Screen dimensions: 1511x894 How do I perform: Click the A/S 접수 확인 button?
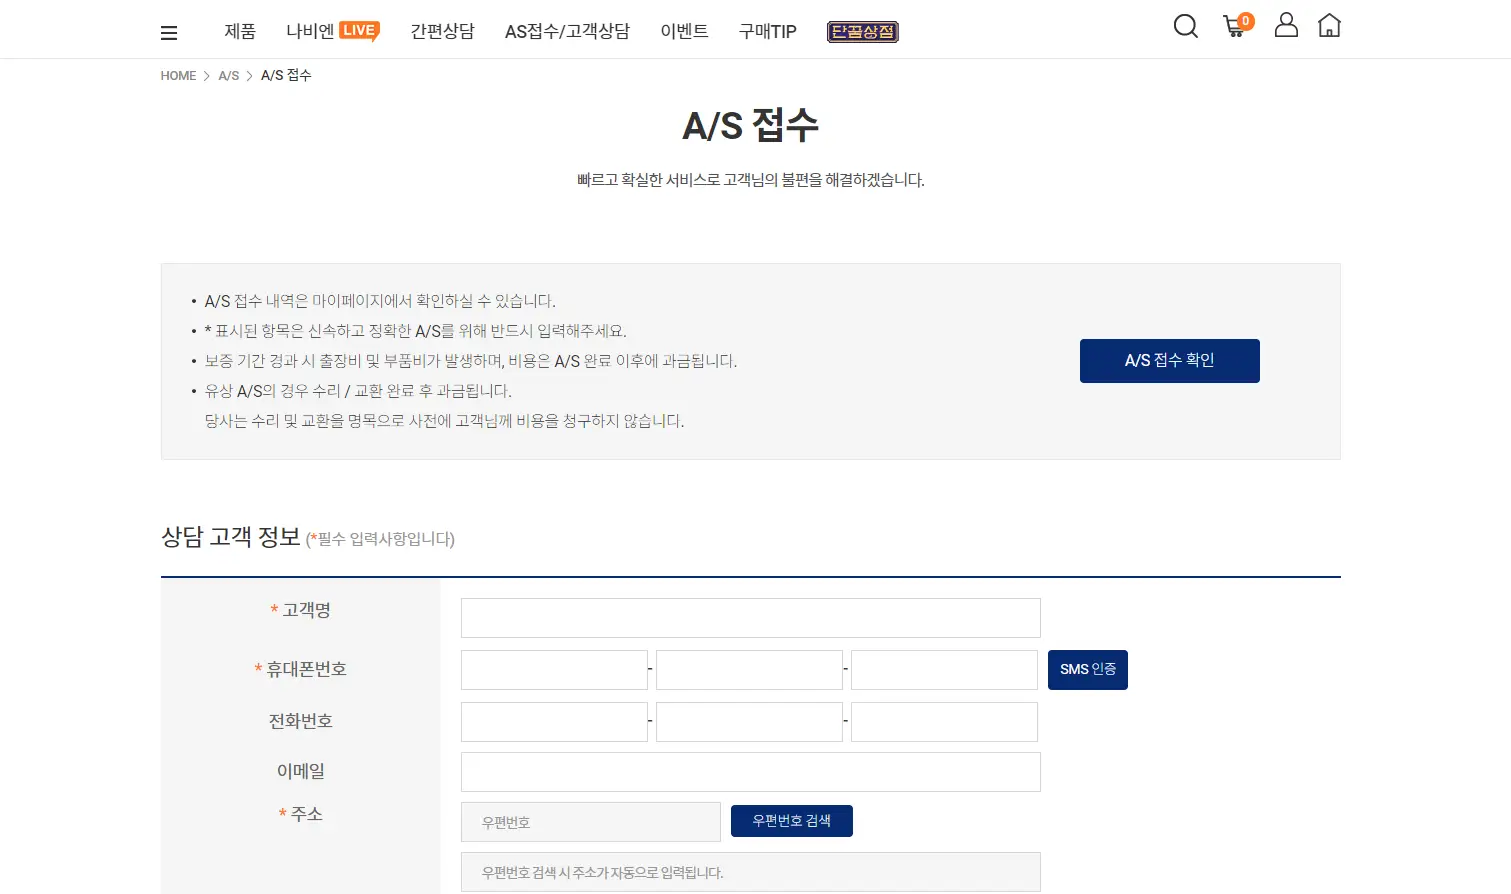pyautogui.click(x=1169, y=361)
